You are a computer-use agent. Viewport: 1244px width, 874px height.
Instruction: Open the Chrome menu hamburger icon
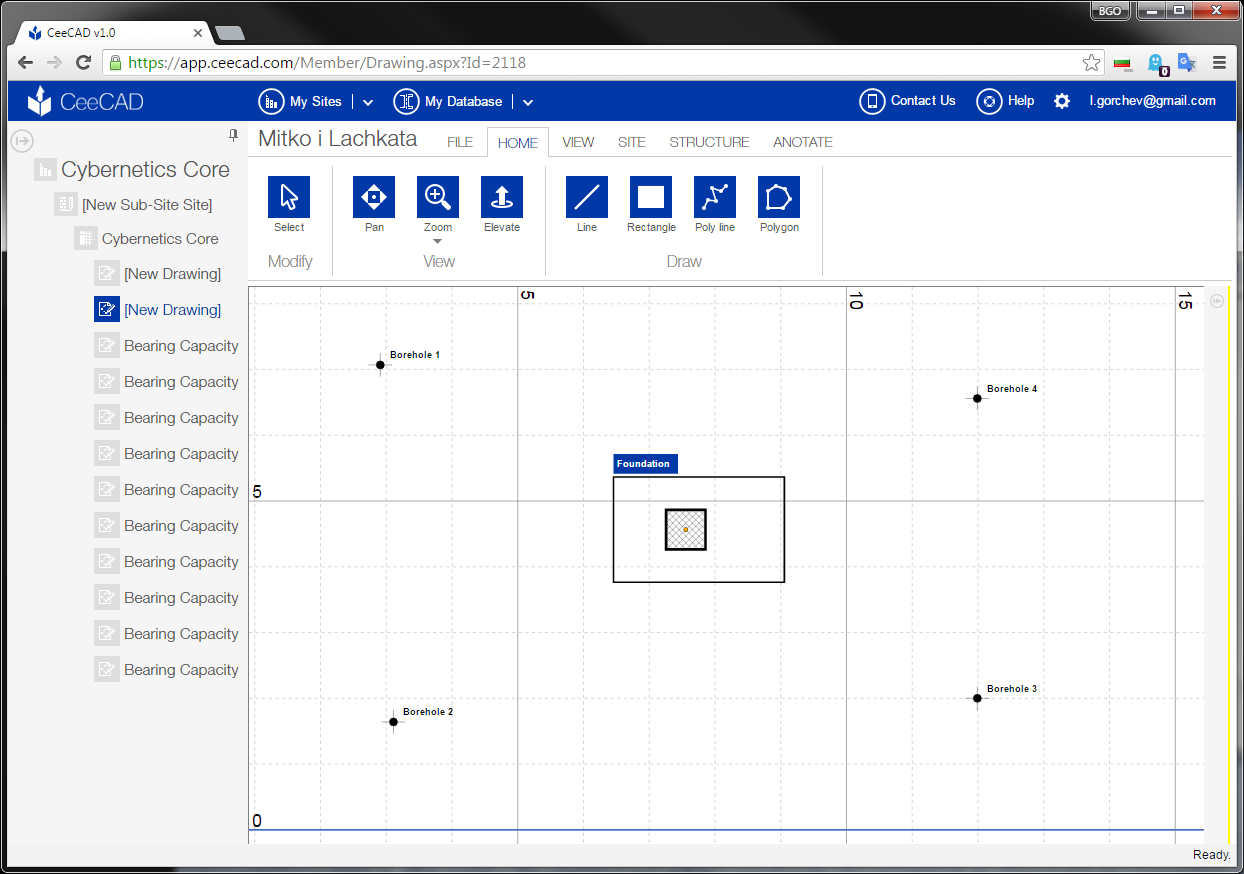1219,62
